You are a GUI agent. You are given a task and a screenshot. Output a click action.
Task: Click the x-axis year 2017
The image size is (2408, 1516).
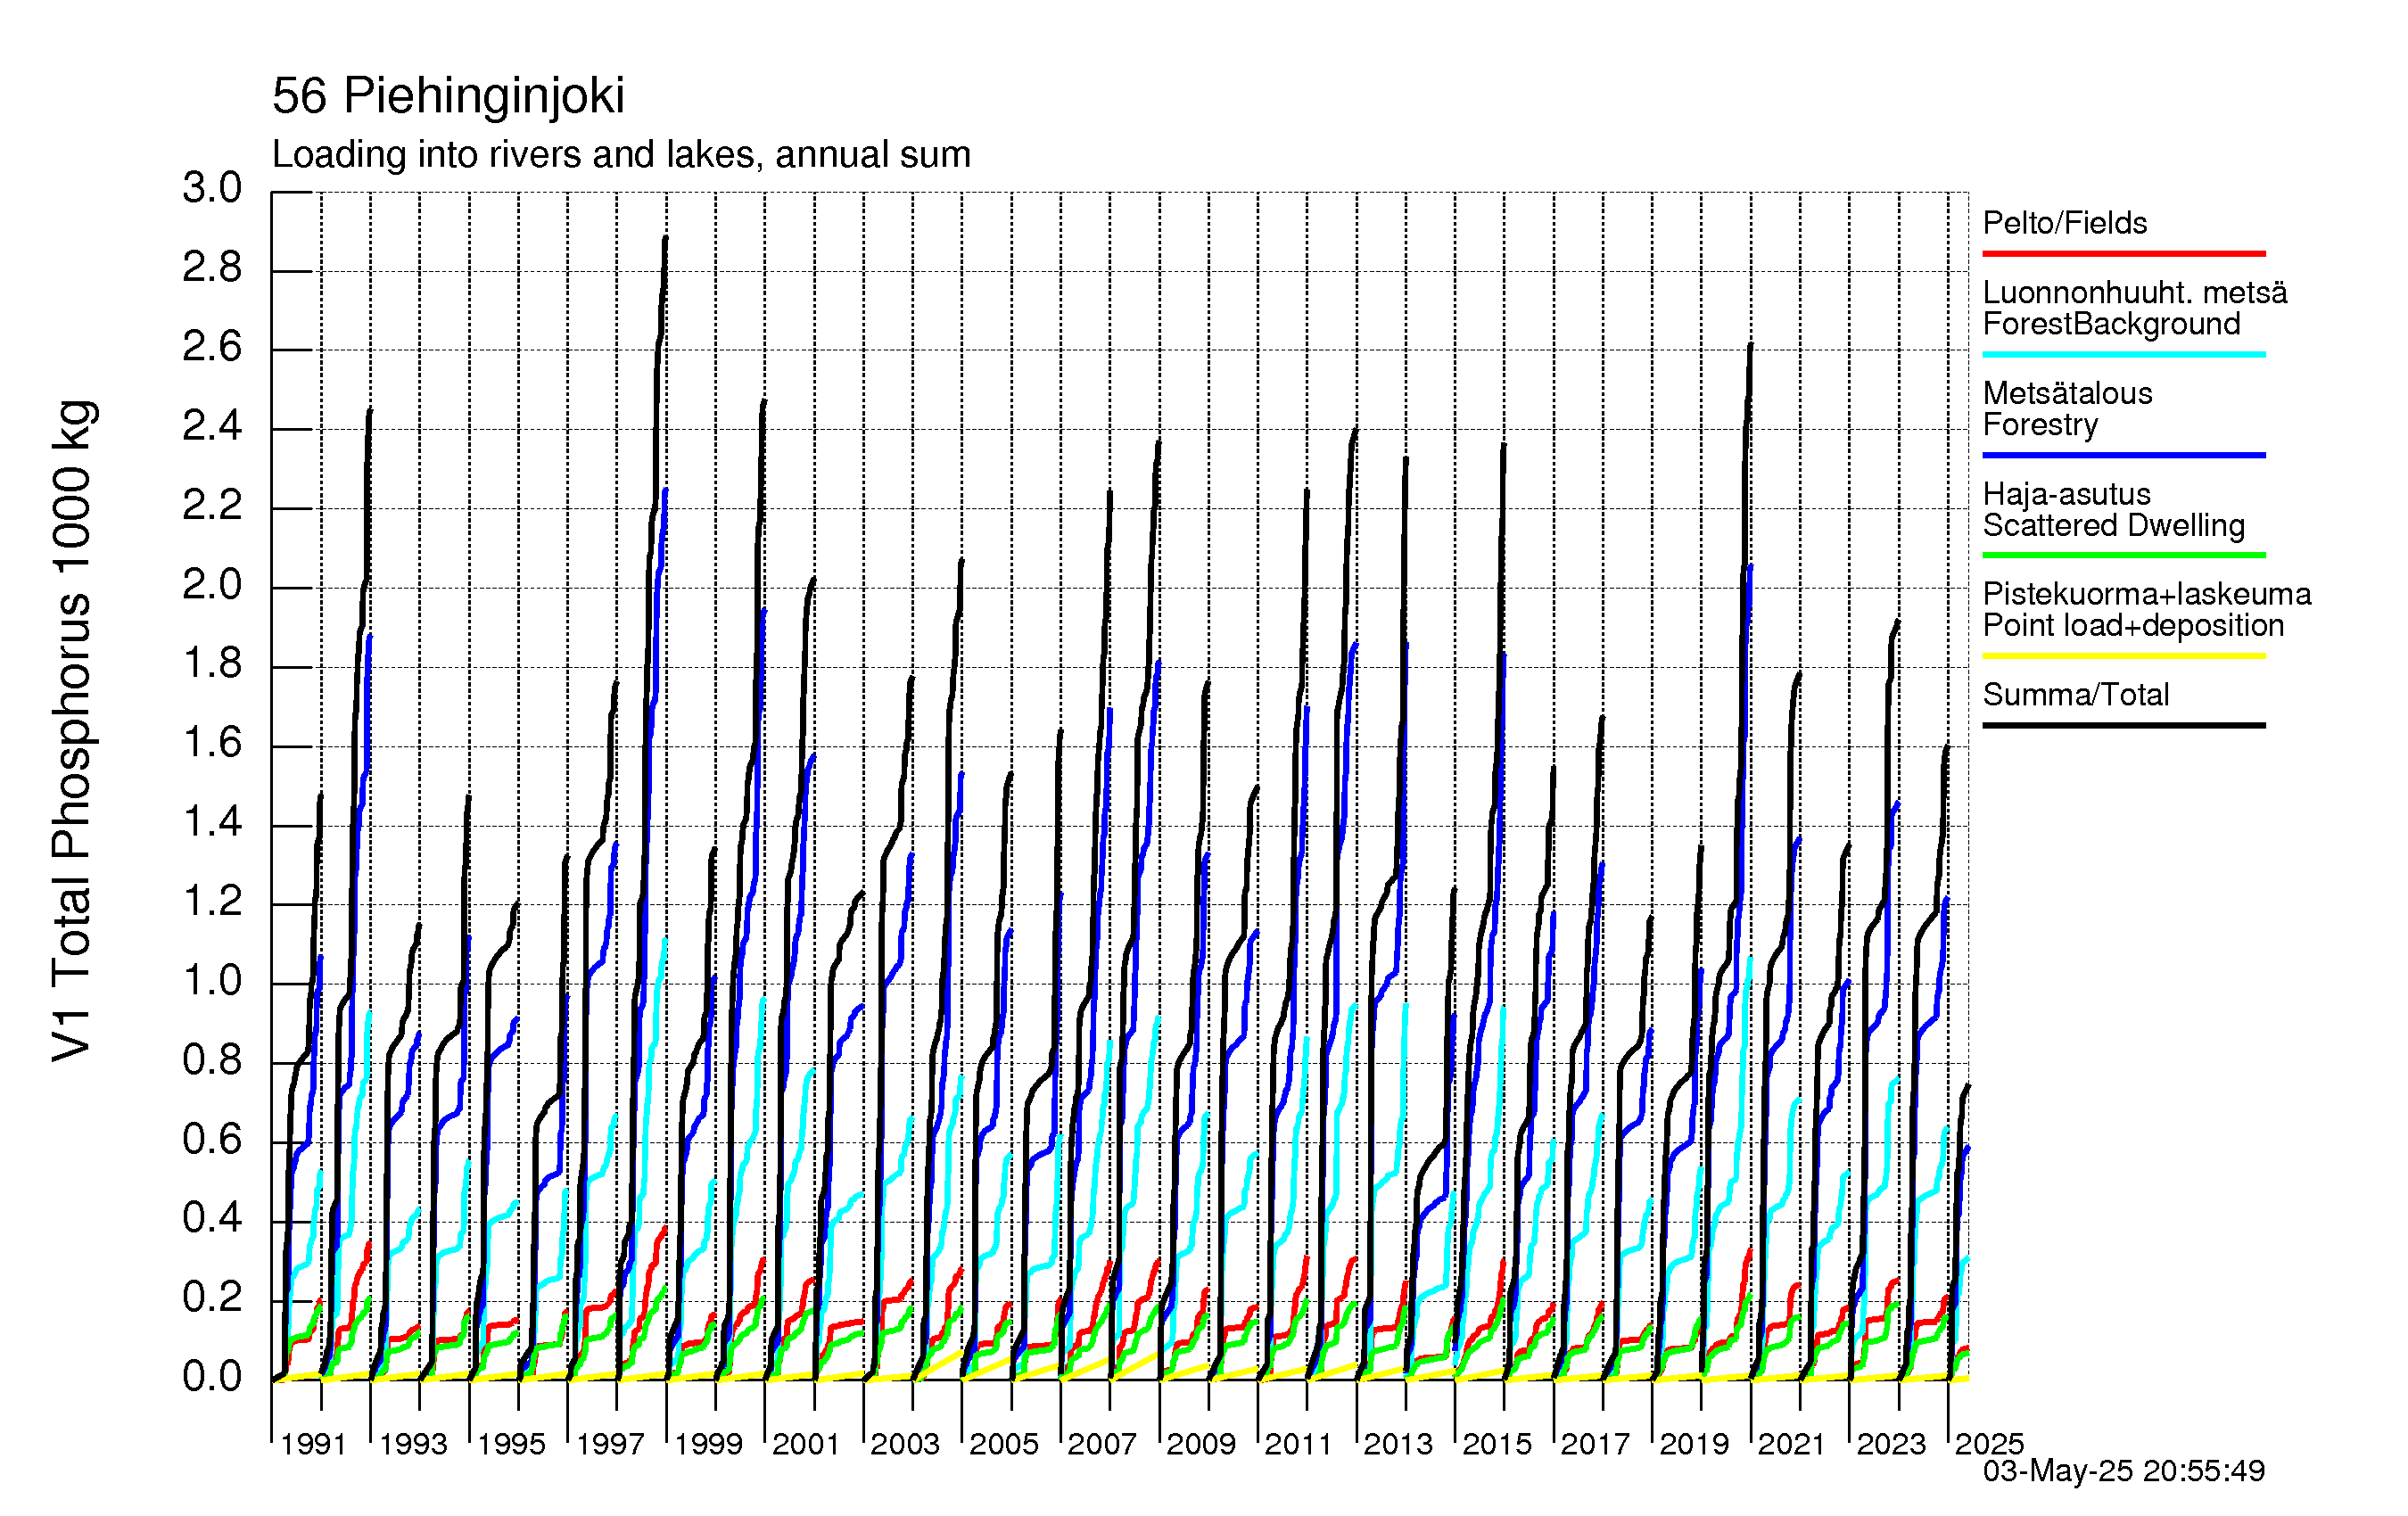click(x=1595, y=1444)
